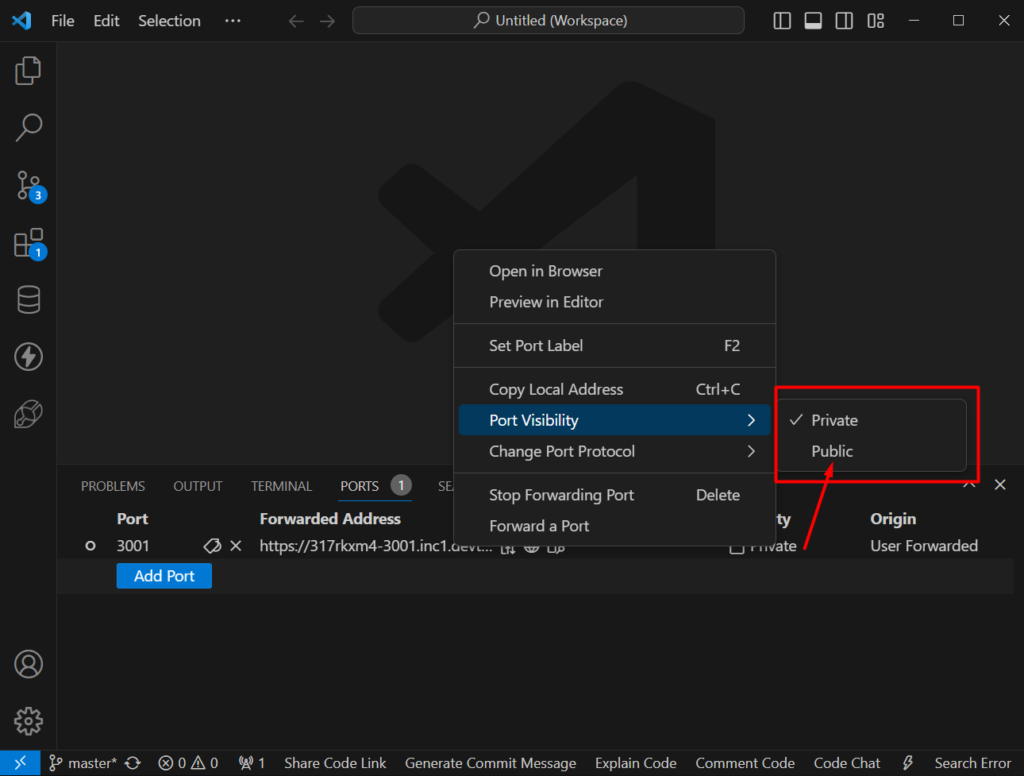Open the Edit menu
The image size is (1024, 776).
(106, 21)
